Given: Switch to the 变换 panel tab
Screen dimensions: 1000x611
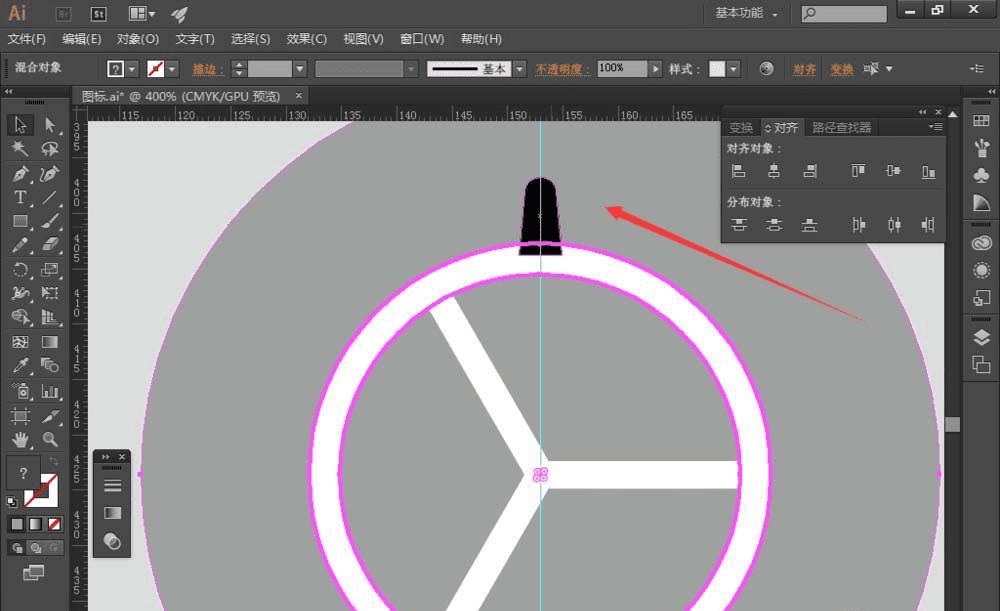Looking at the screenshot, I should (x=741, y=128).
